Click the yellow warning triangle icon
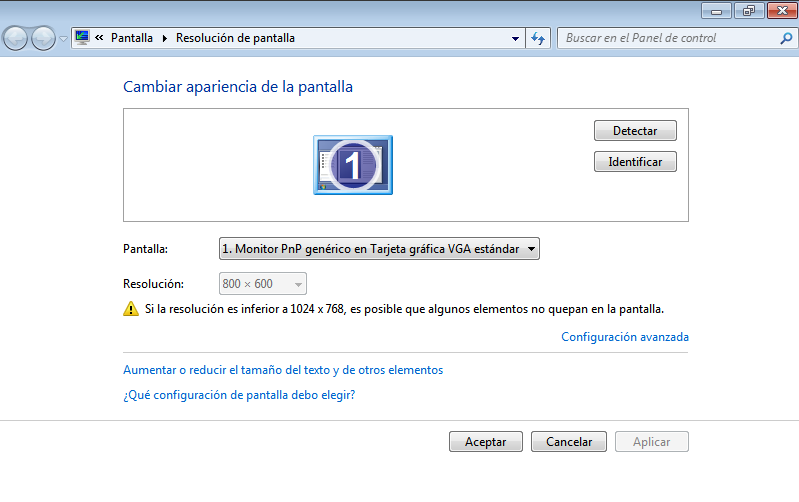 (x=131, y=309)
